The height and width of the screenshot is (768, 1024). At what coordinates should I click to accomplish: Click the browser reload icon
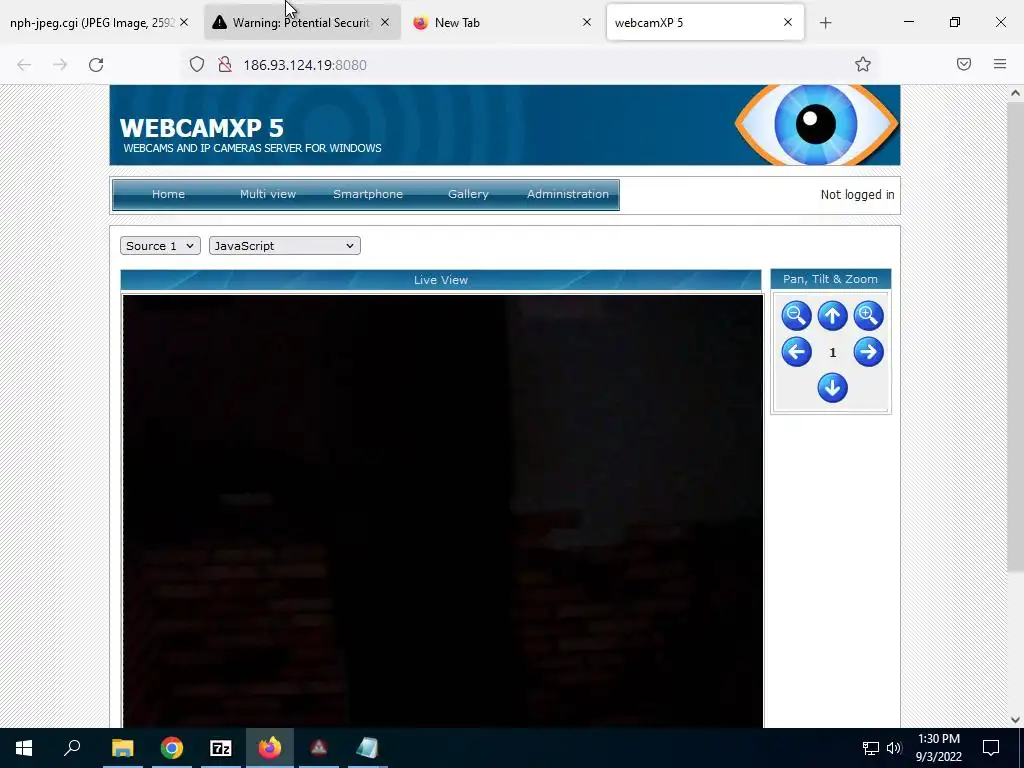[x=96, y=65]
